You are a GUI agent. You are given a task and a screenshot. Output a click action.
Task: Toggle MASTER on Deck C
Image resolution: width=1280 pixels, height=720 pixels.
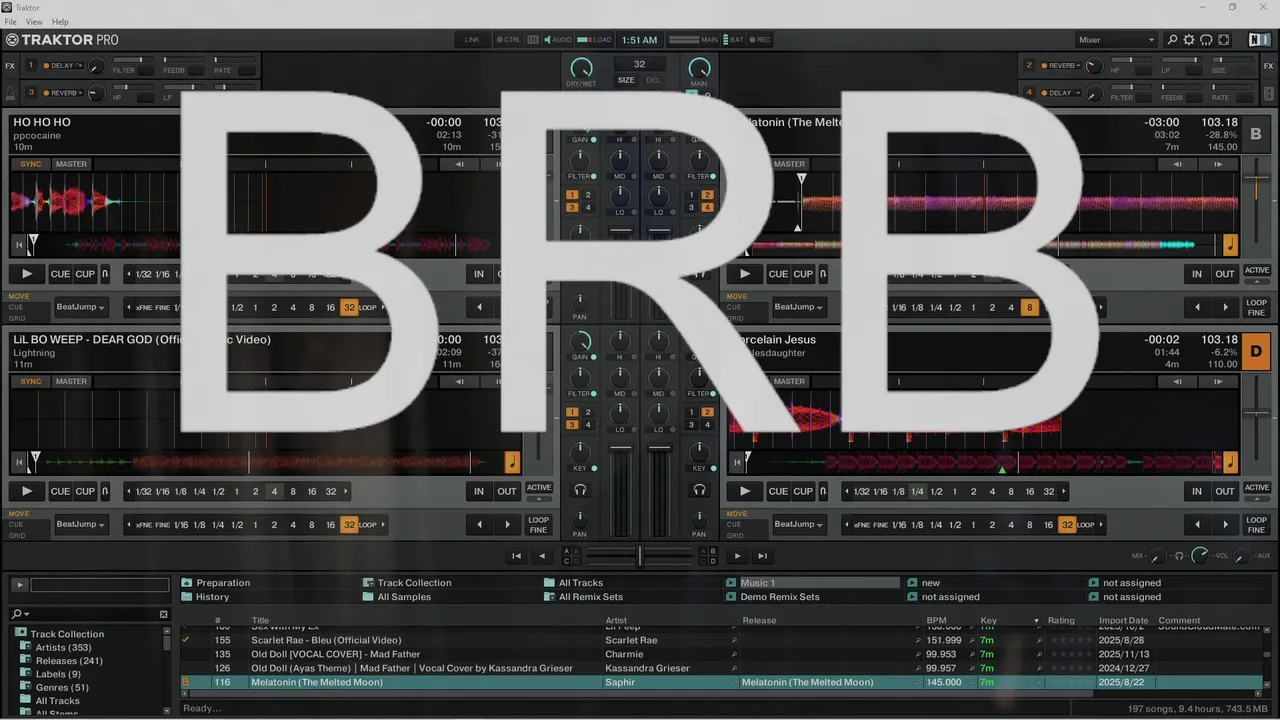pos(71,381)
